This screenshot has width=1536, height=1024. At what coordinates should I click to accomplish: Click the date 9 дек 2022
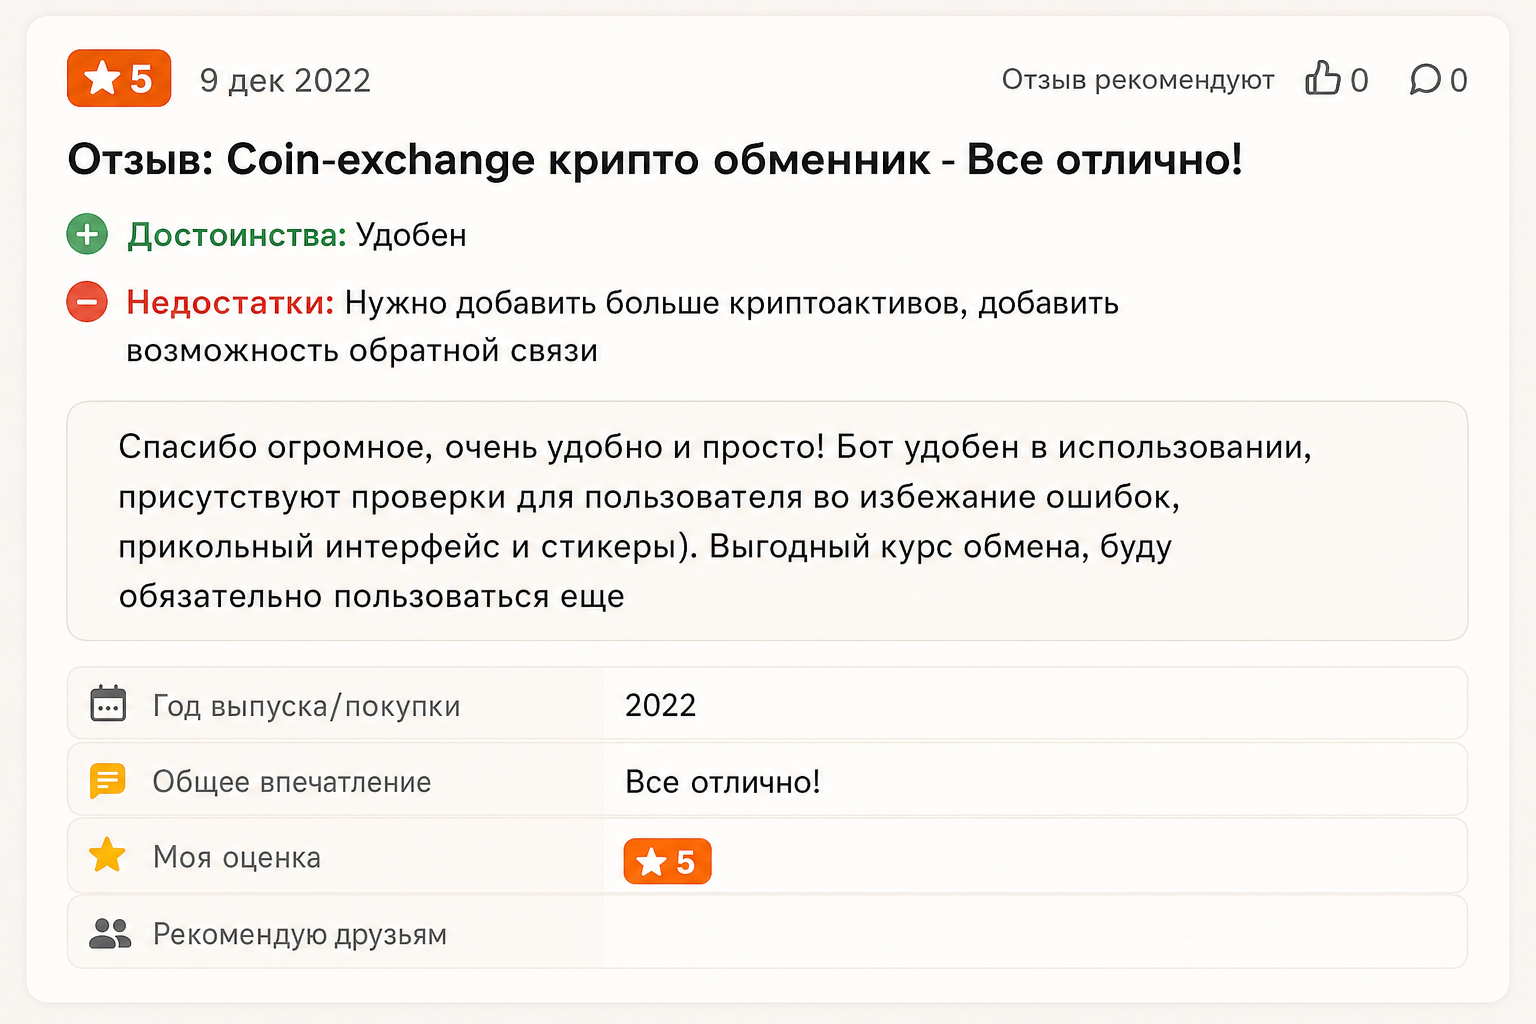[x=285, y=80]
